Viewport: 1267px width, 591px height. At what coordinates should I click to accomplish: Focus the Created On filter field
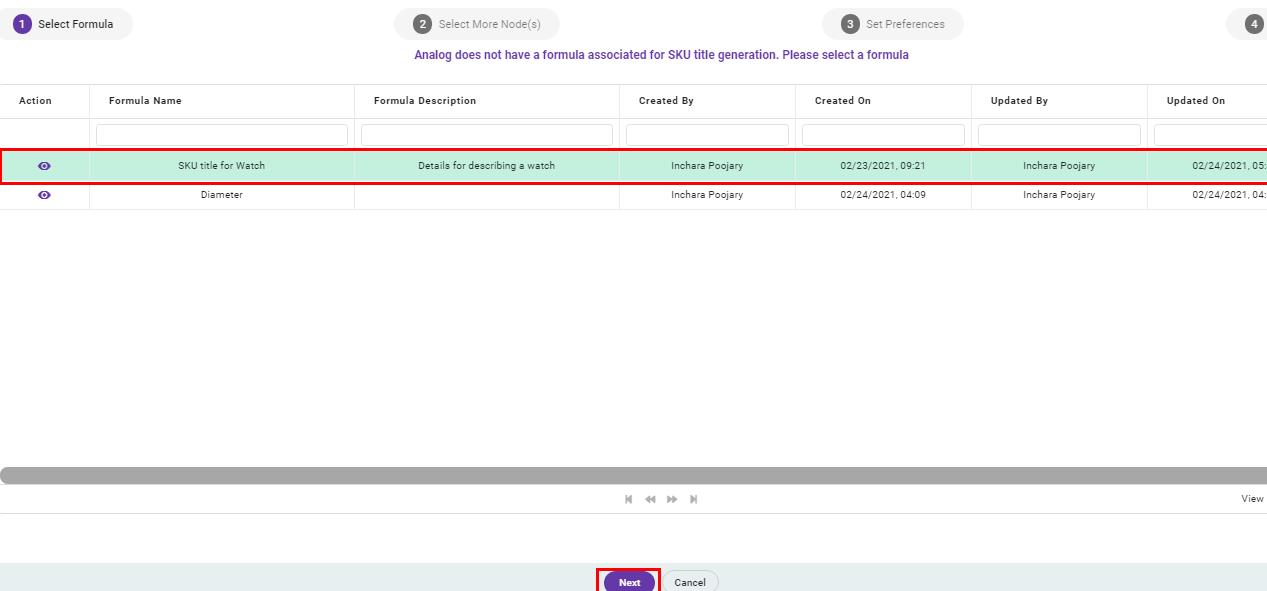click(x=883, y=135)
